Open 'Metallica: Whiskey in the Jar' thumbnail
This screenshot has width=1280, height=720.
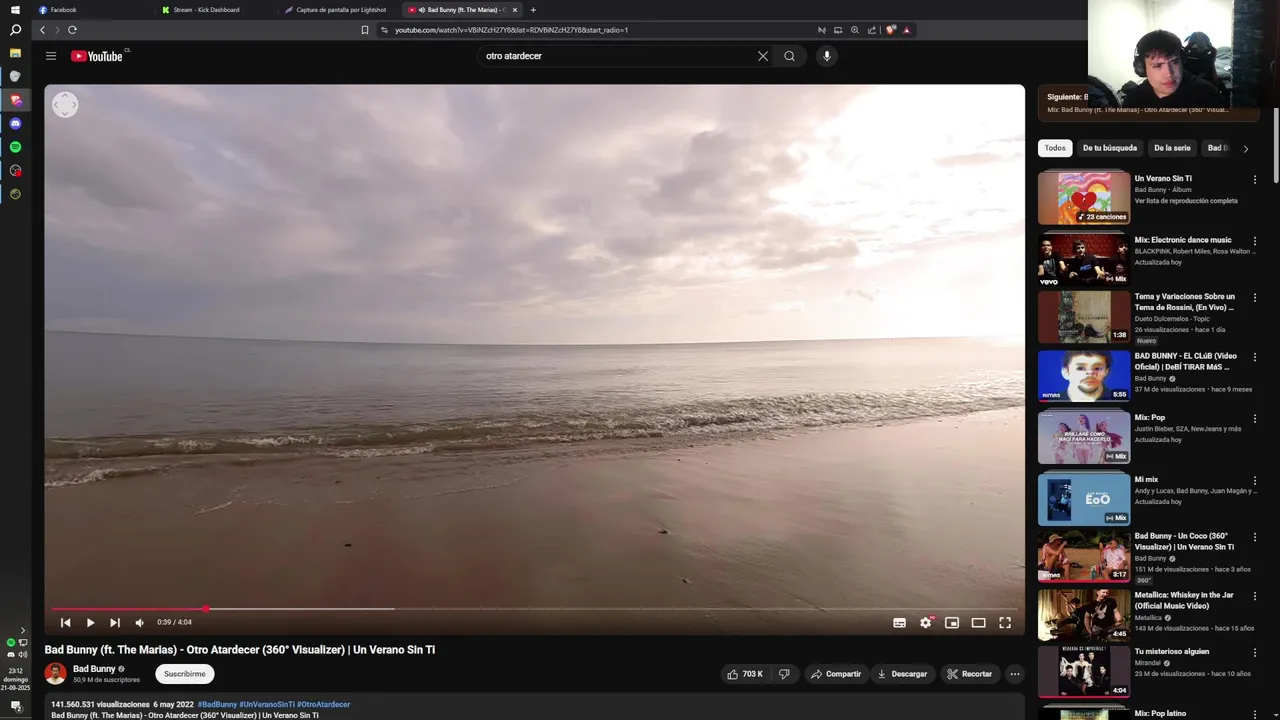tap(1084, 614)
